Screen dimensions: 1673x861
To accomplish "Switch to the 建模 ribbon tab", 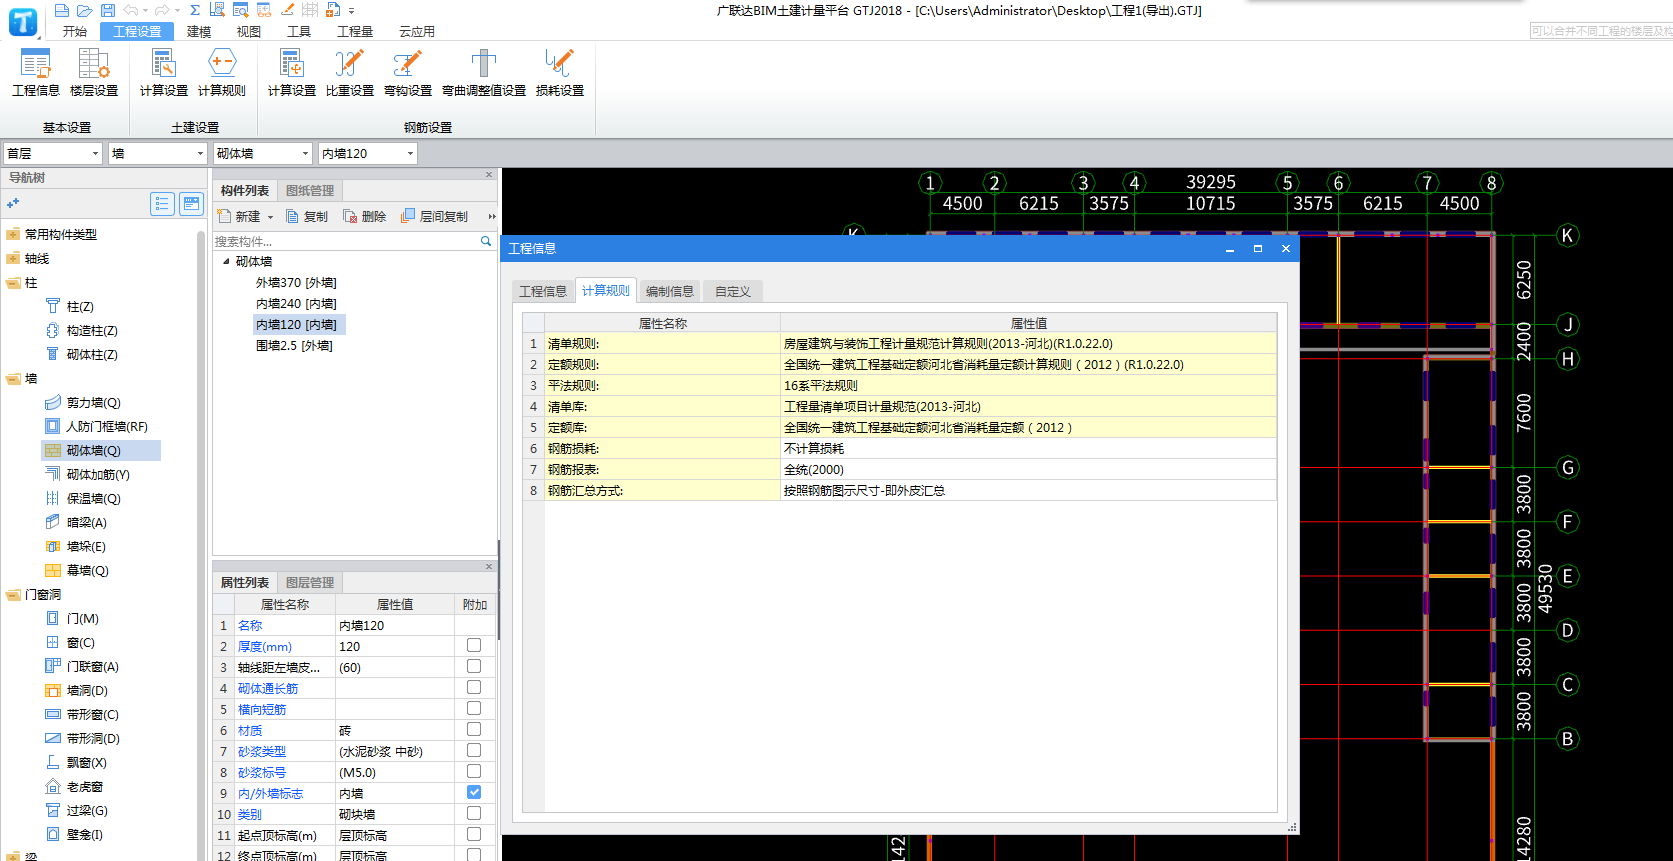I will 199,31.
